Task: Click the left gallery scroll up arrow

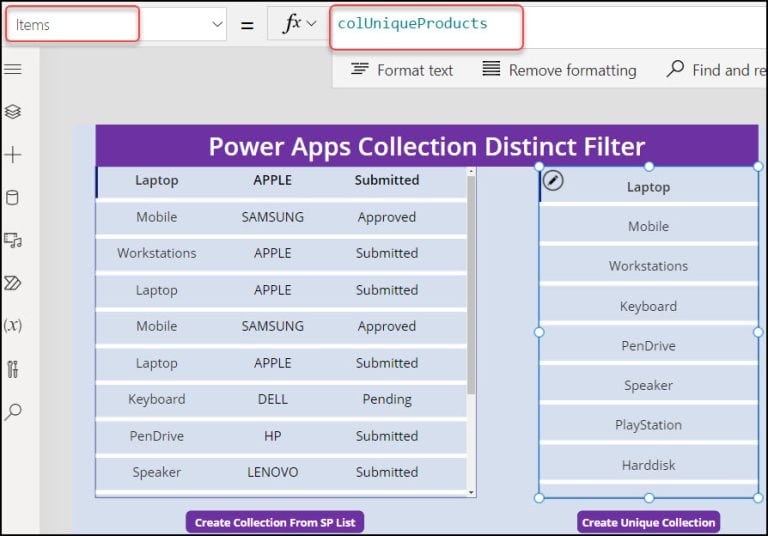Action: click(x=471, y=171)
